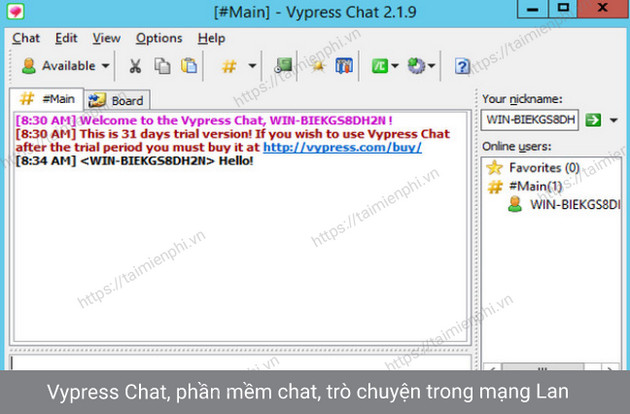Click the green /C command icon
This screenshot has height=414, width=630.
point(380,66)
